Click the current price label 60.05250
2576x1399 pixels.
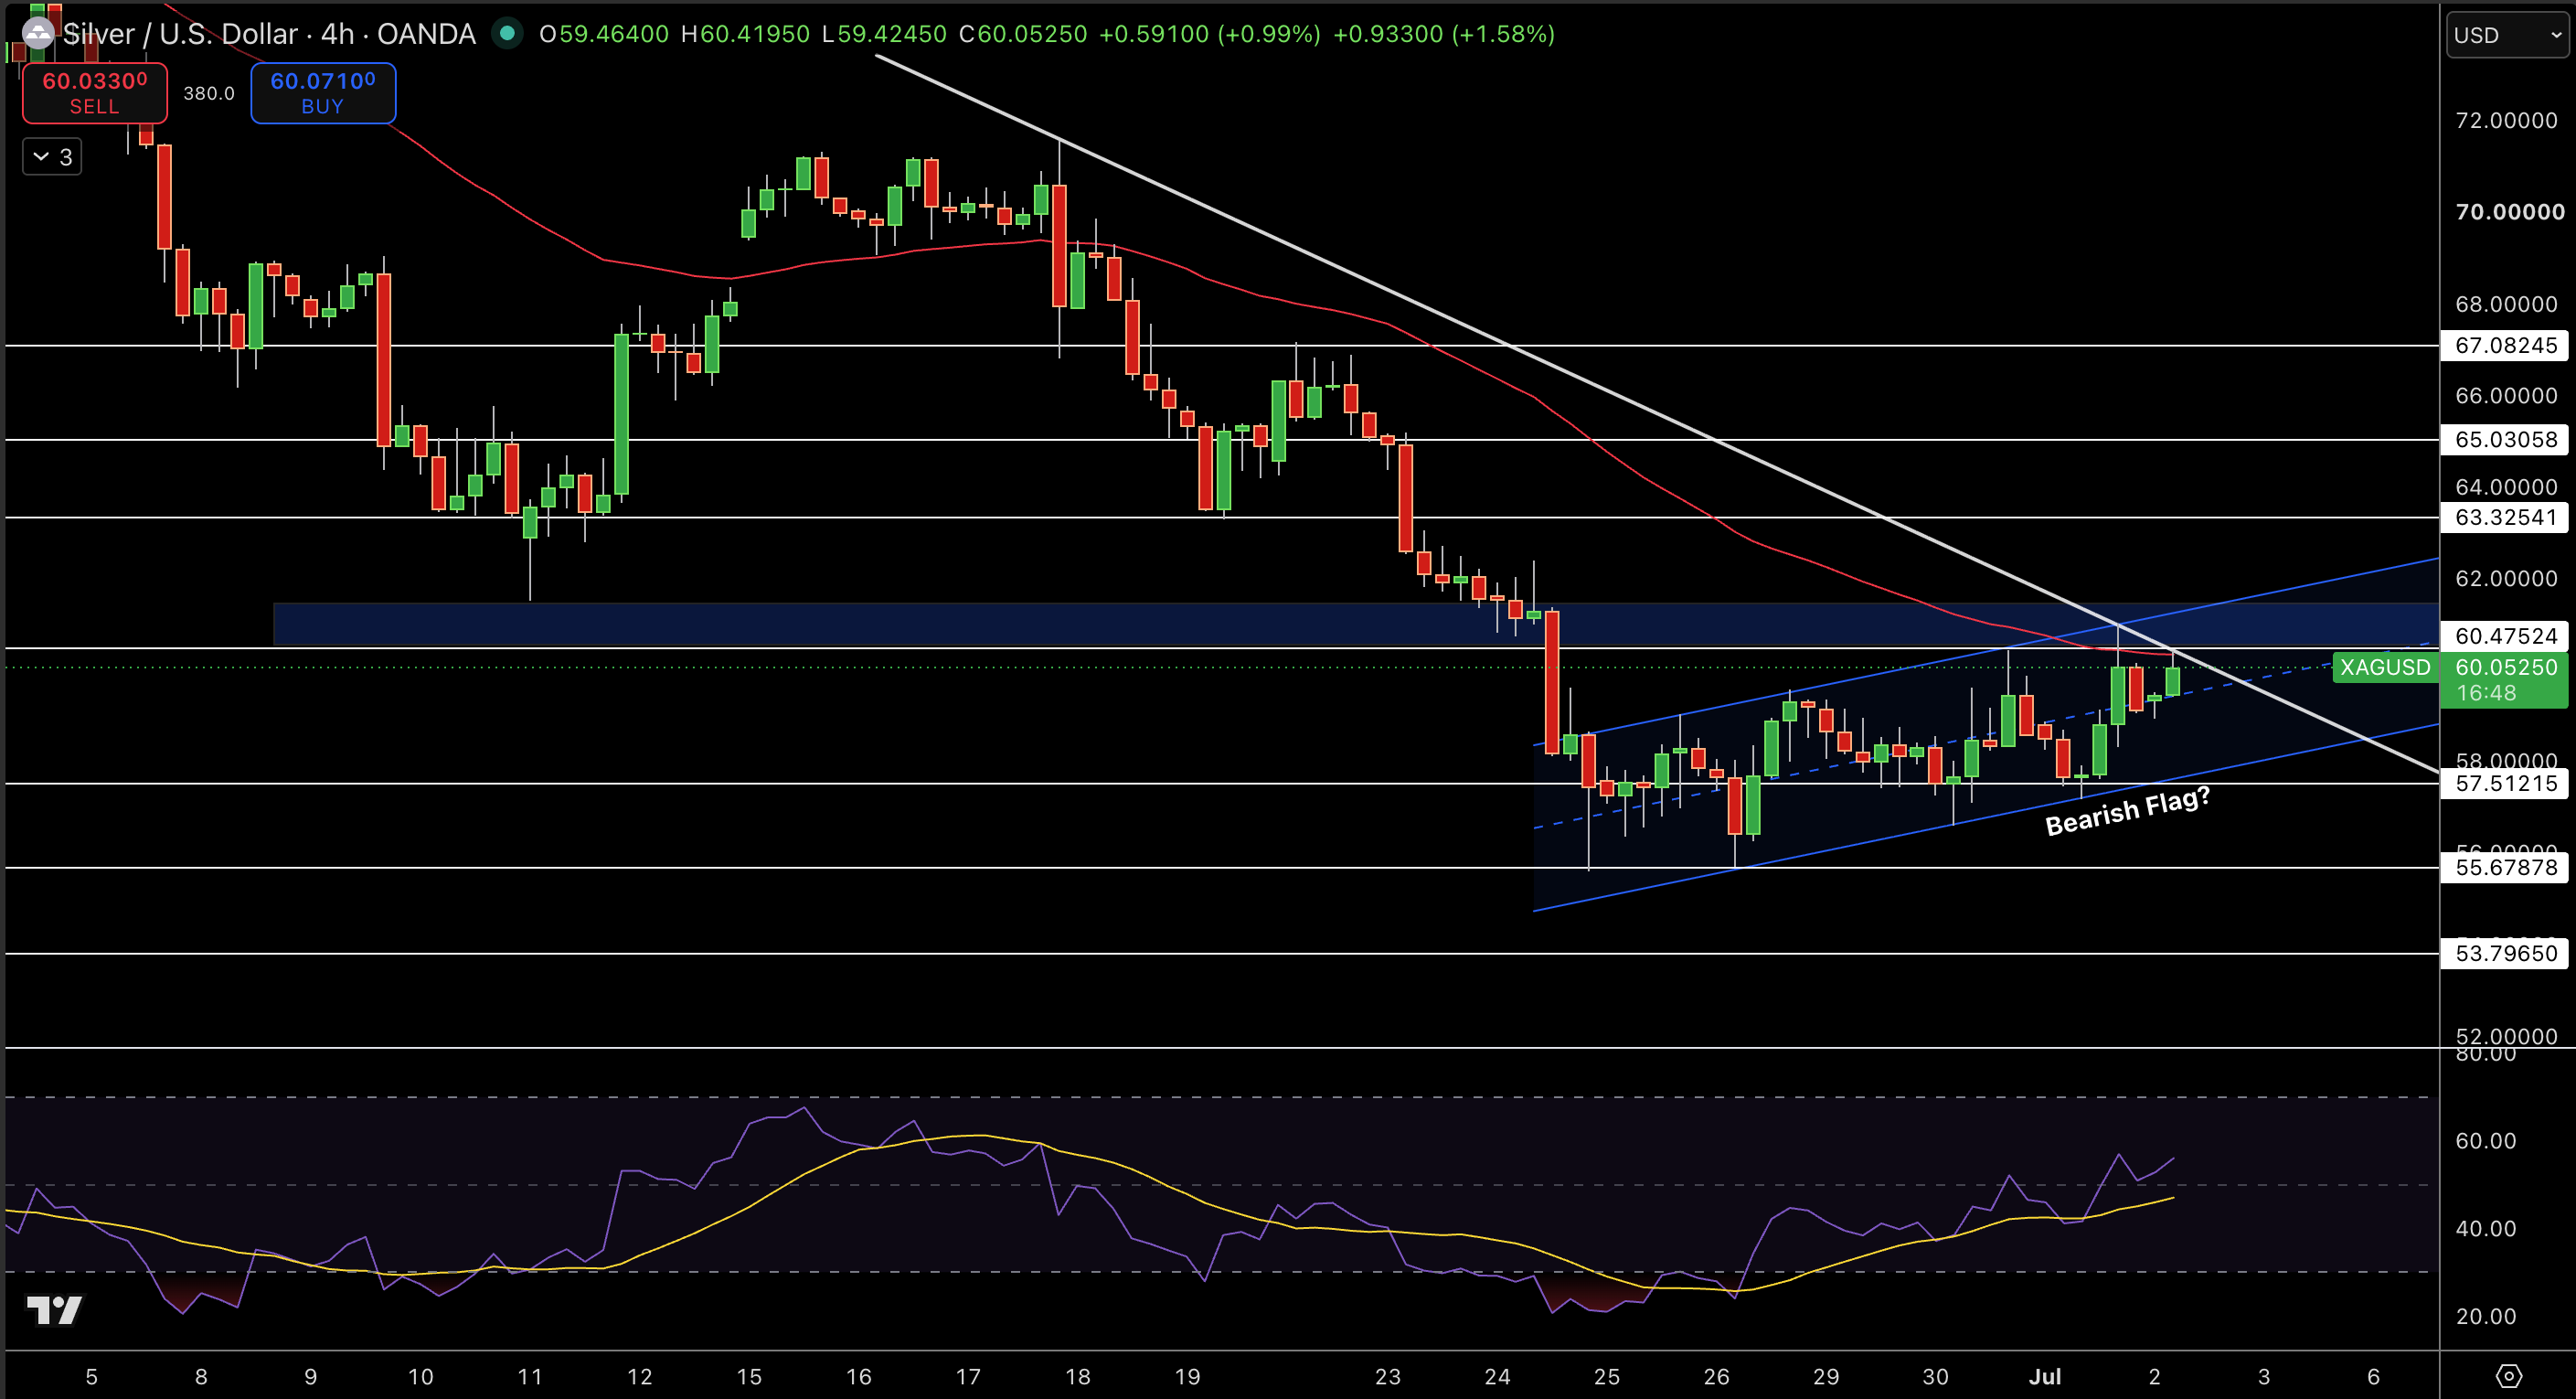(2506, 667)
